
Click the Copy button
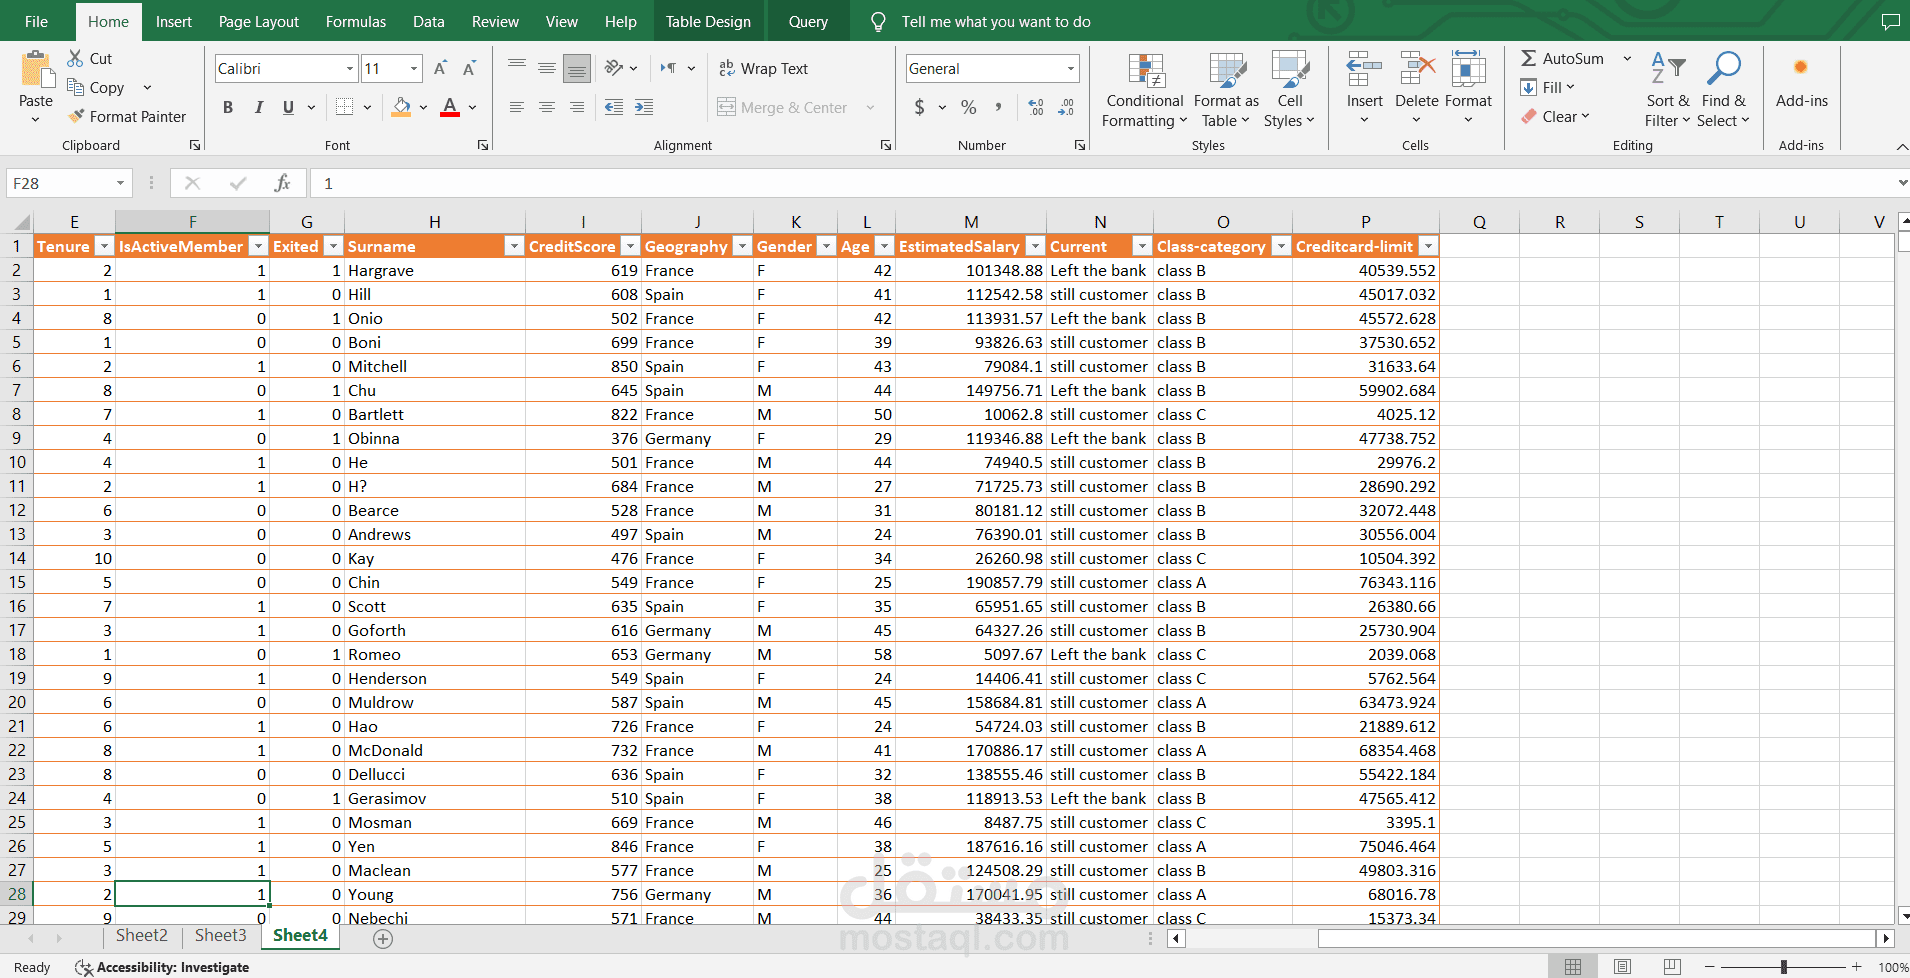96,87
